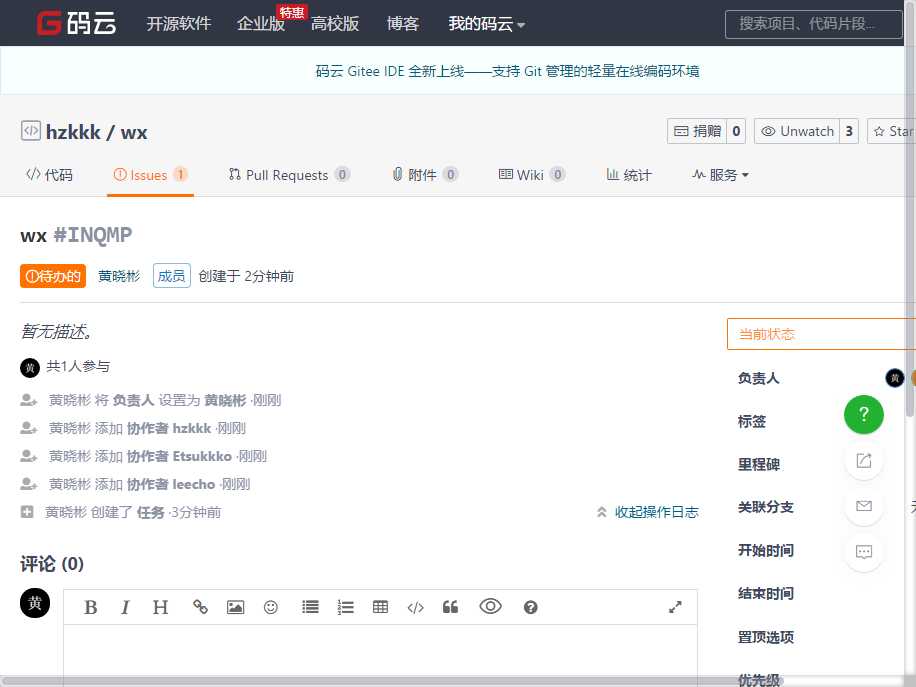Open the emoji picker in editor

(270, 608)
